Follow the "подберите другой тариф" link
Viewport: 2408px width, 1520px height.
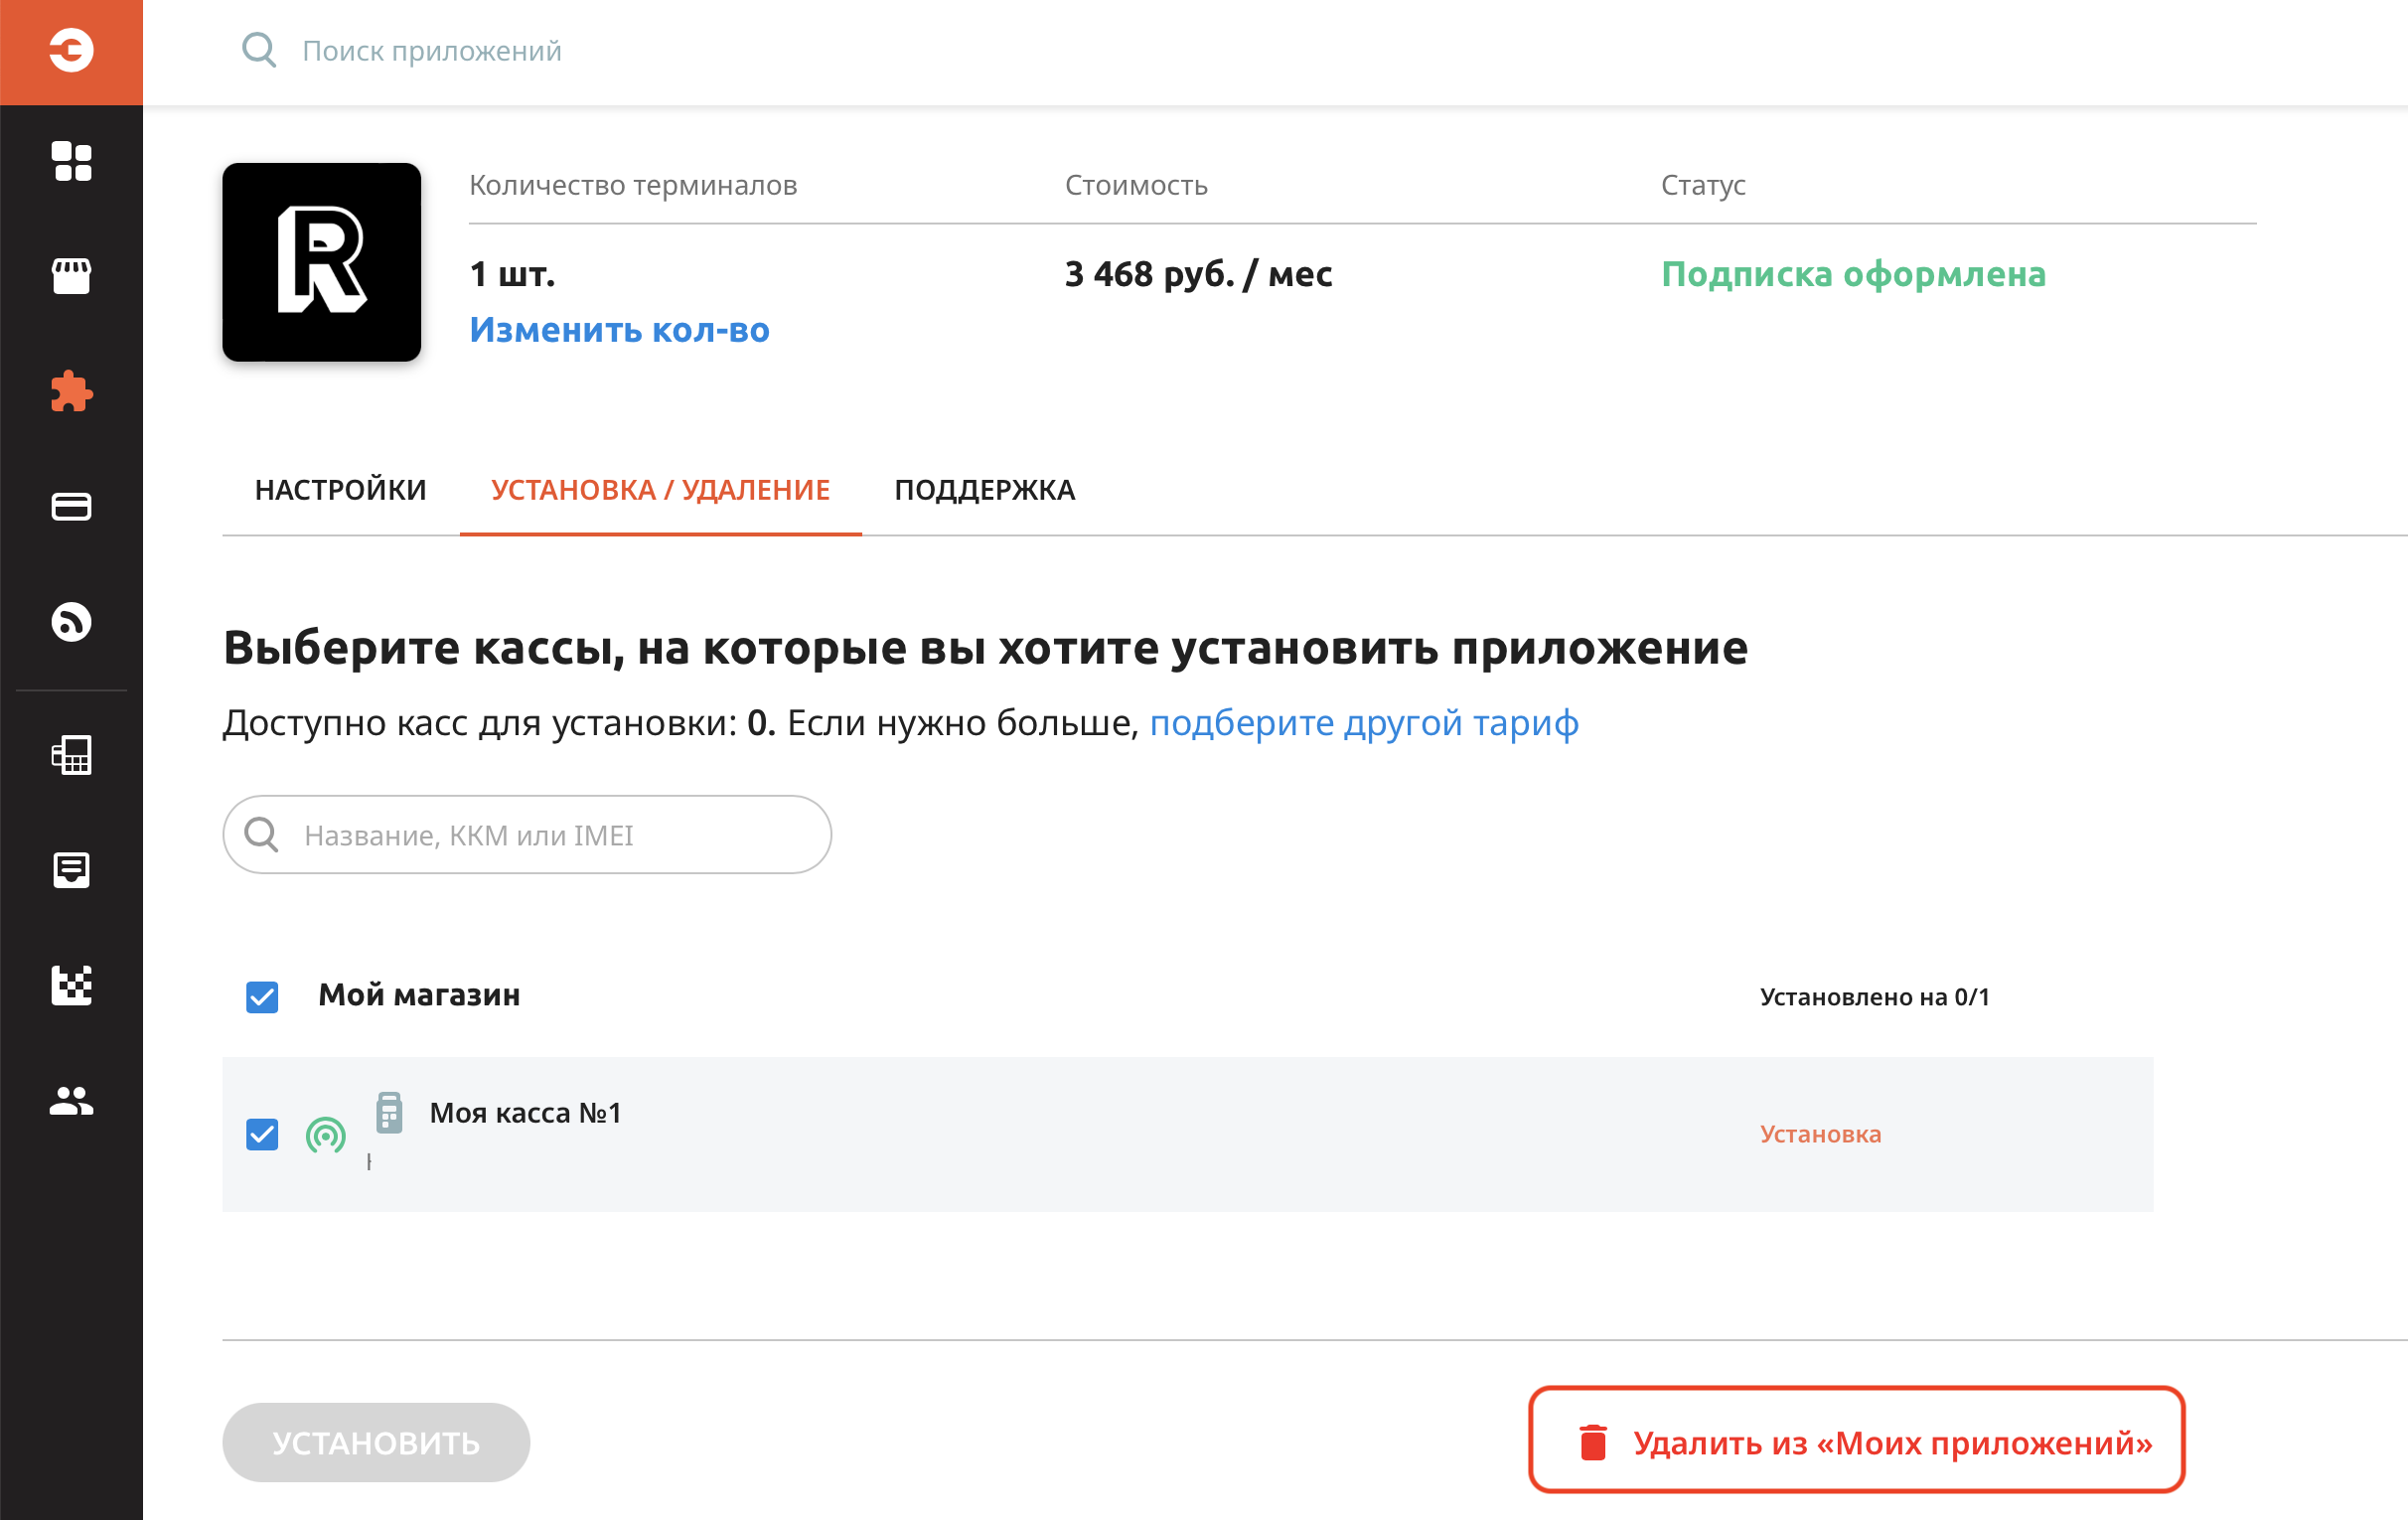(1363, 722)
